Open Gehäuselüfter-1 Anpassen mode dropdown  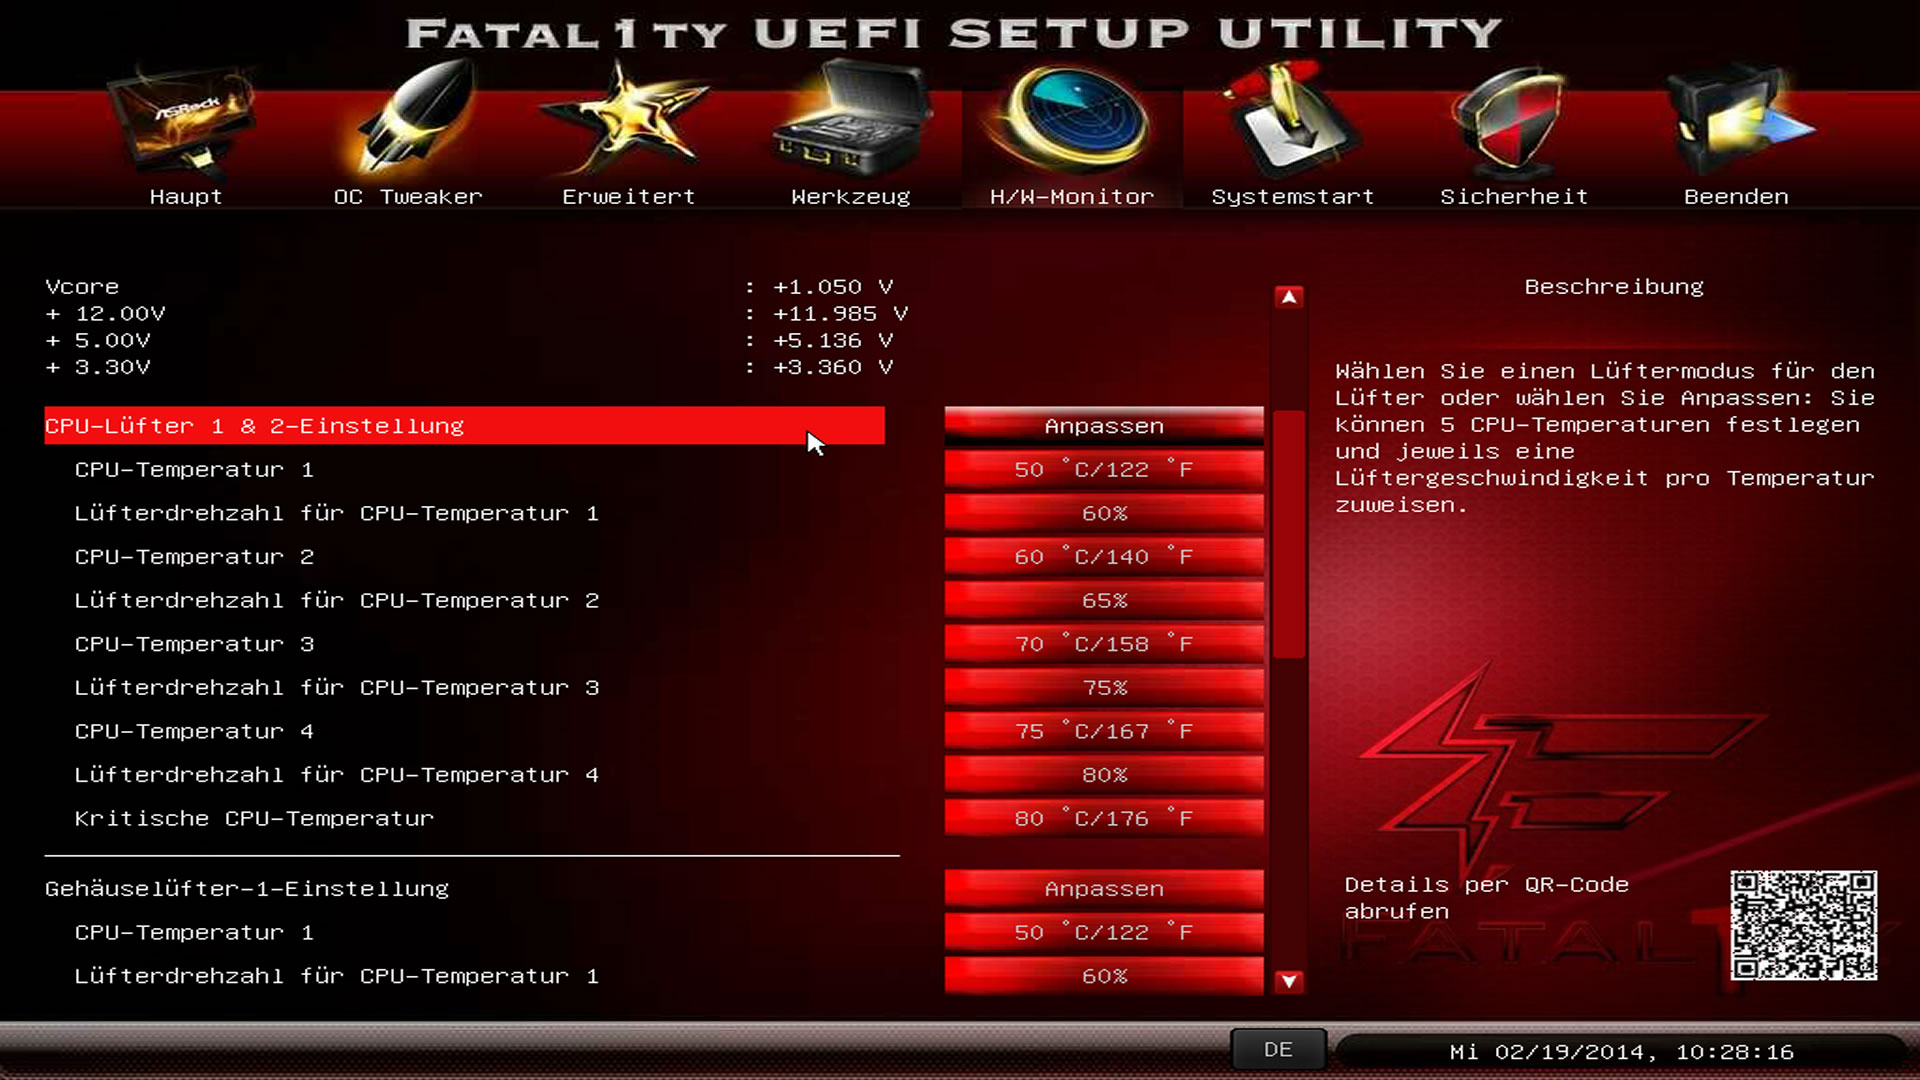[x=1104, y=889]
